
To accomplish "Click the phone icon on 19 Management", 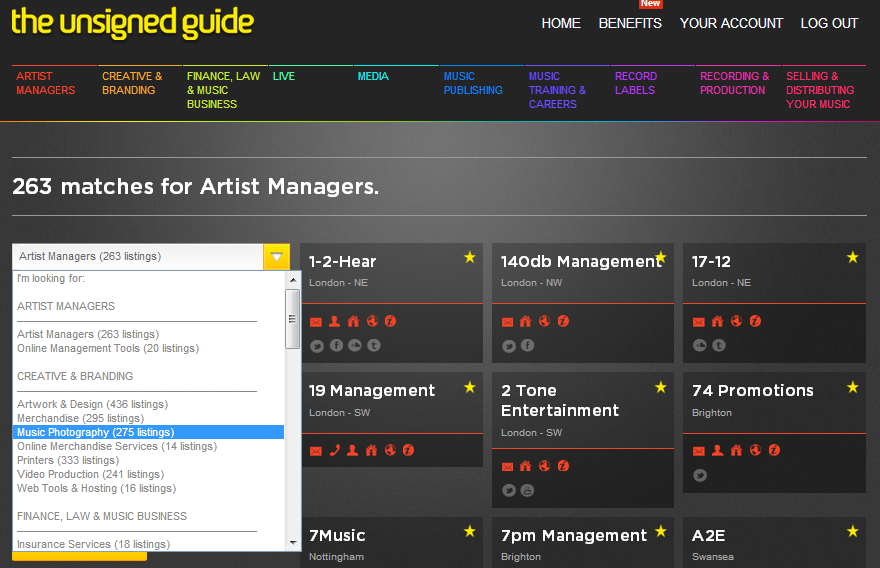I will pyautogui.click(x=334, y=450).
